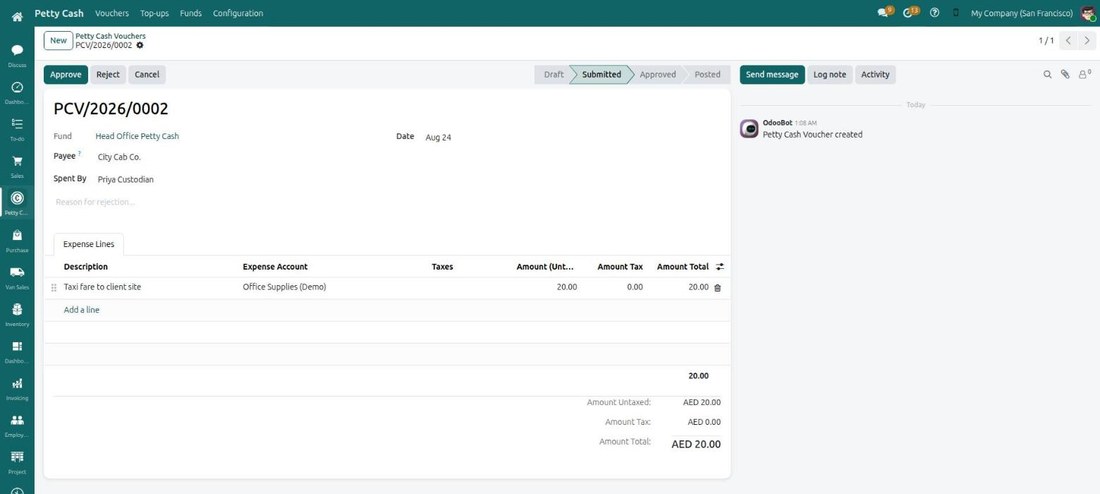Viewport: 1100px width, 494px height.
Task: Click Add a line link
Action: [81, 309]
